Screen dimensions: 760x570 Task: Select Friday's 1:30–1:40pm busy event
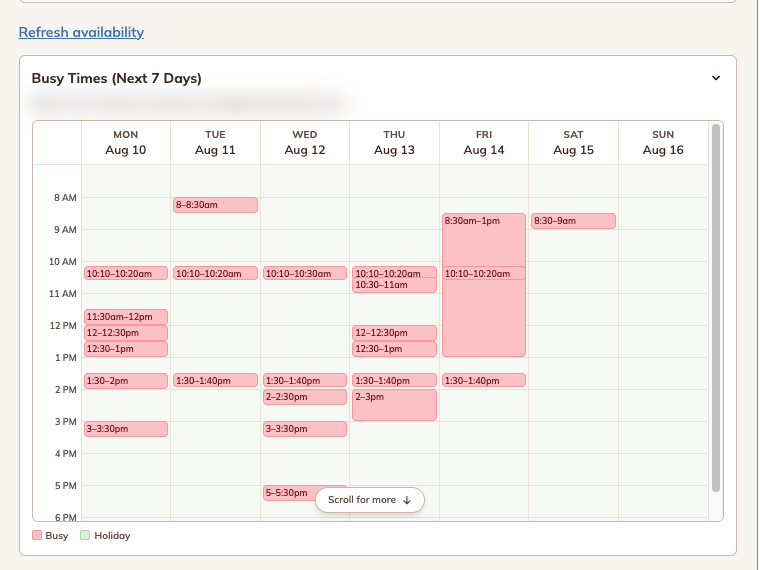[484, 380]
